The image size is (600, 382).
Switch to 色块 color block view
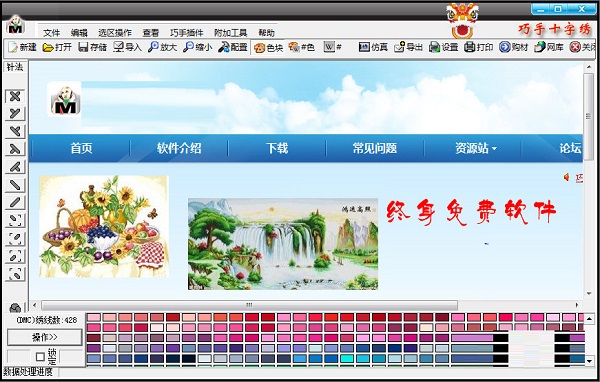(x=268, y=47)
